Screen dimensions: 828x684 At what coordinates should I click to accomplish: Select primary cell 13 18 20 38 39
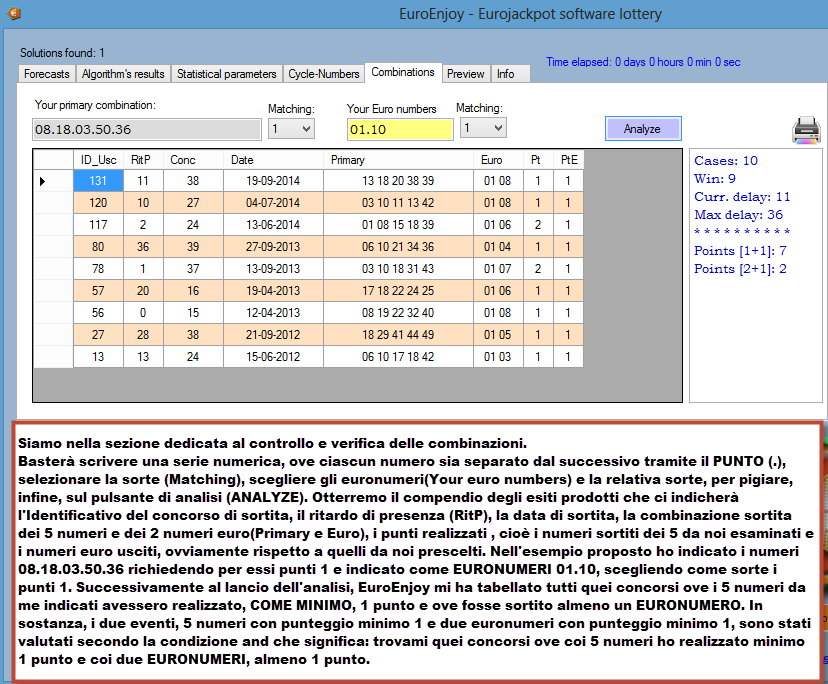398,181
